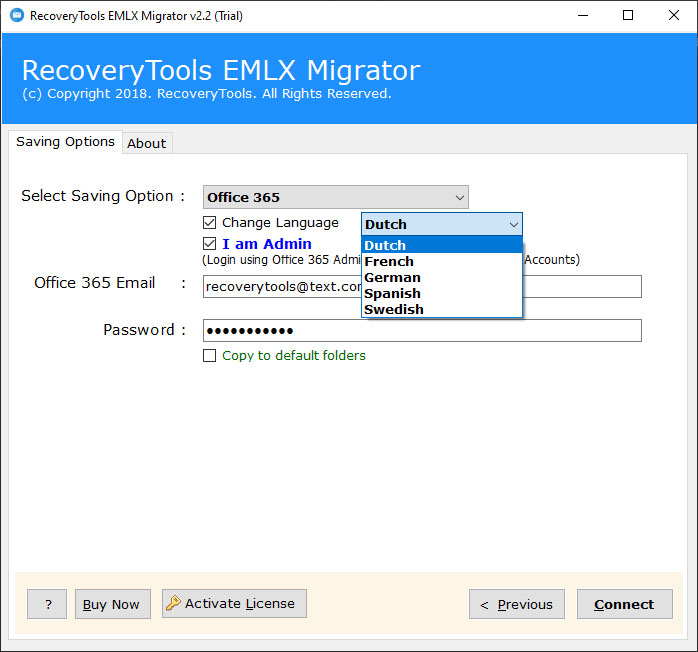Maximize the EMLX Migrator window
Image resolution: width=698 pixels, height=652 pixels.
point(628,16)
